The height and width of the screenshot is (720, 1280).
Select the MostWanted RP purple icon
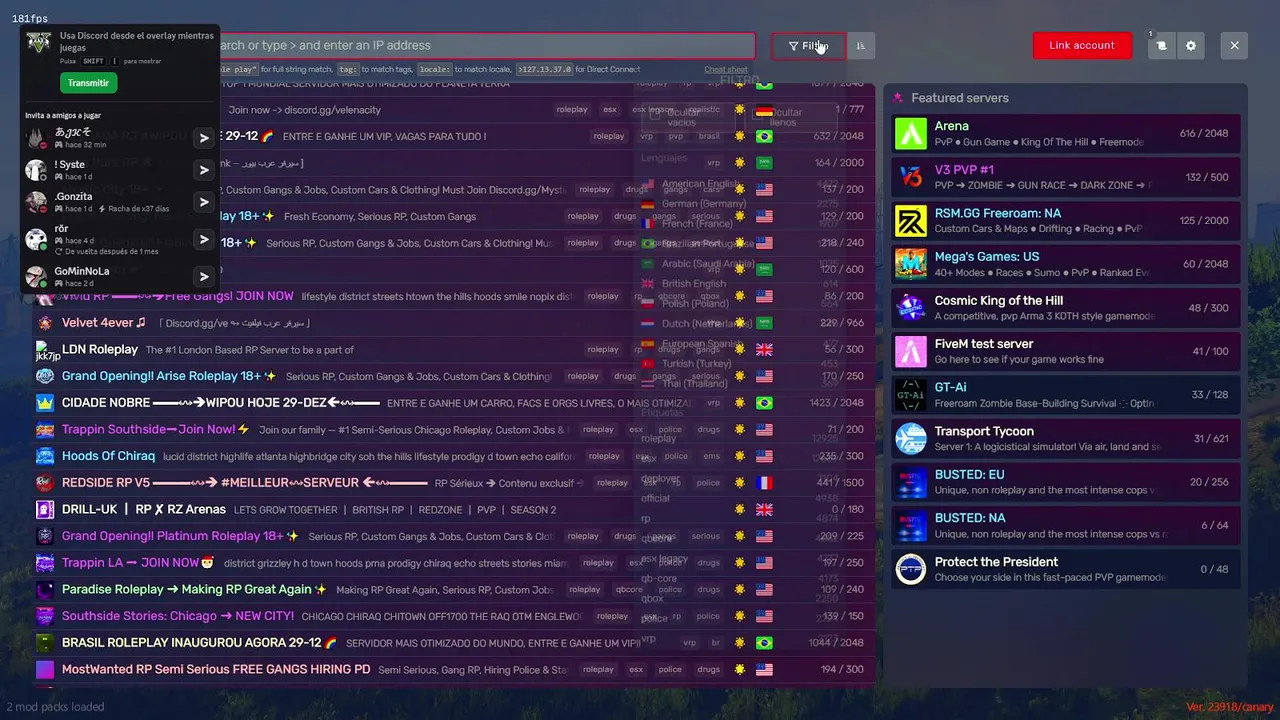[45, 669]
